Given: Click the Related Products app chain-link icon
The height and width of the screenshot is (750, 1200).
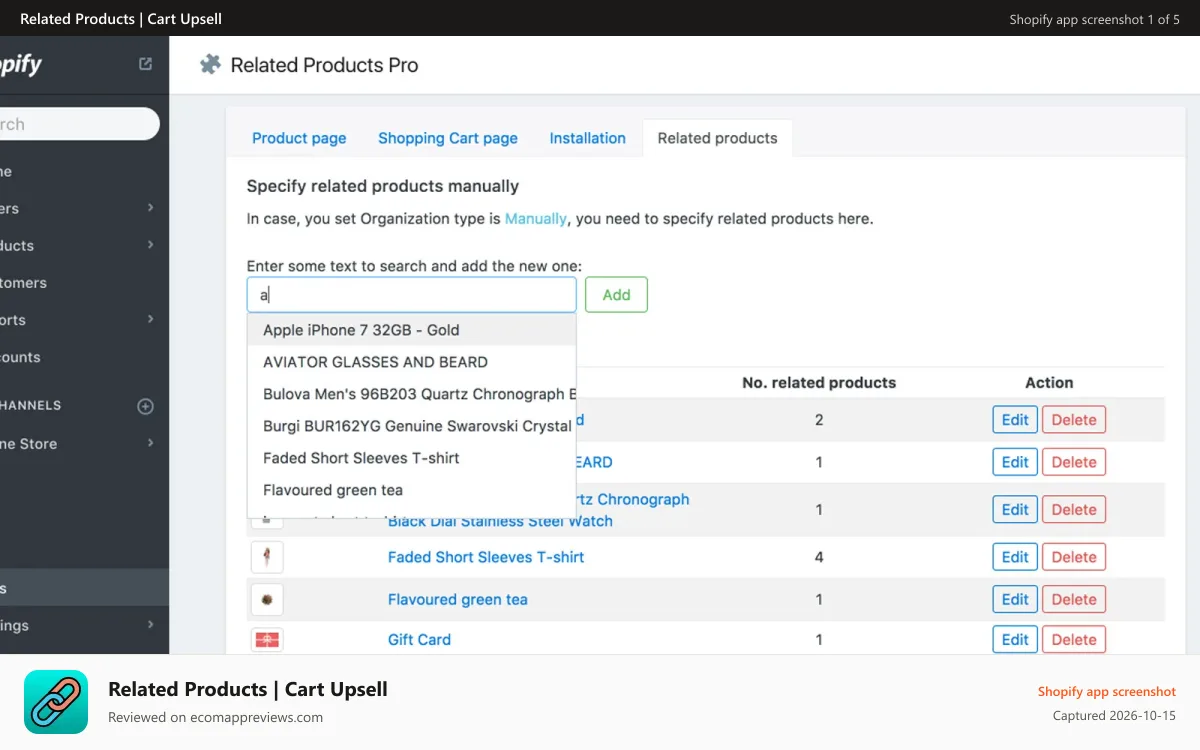Looking at the screenshot, I should (x=56, y=702).
